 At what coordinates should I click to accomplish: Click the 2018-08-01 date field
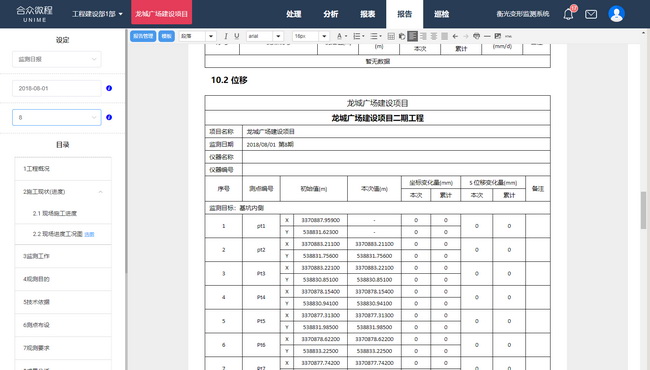(57, 88)
